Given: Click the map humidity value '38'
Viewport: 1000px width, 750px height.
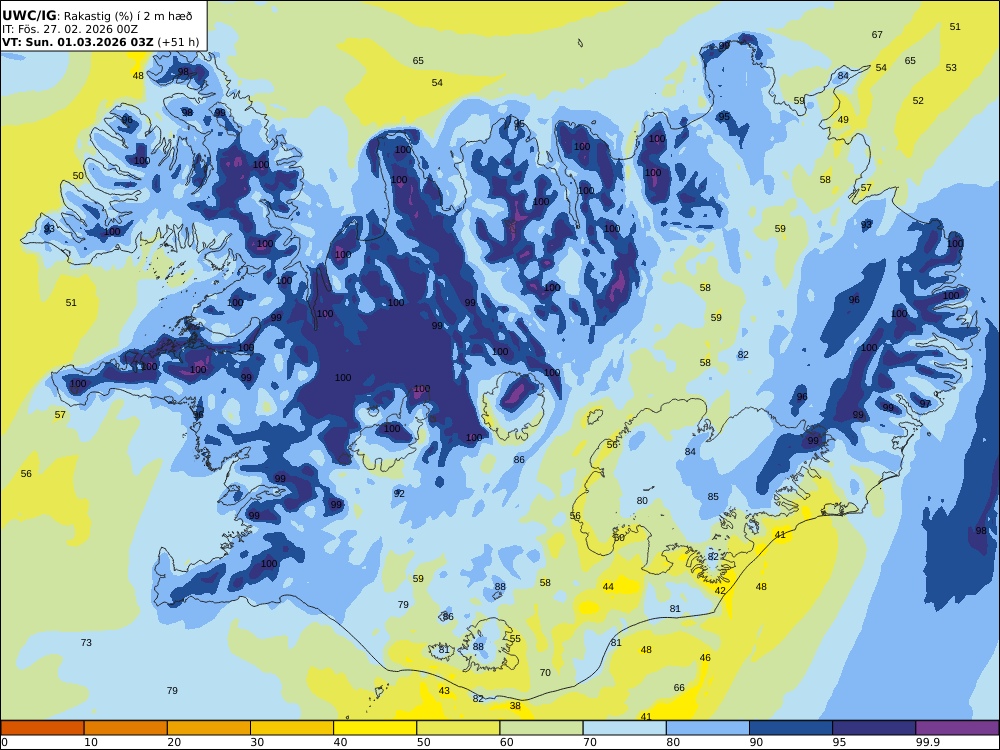Looking at the screenshot, I should (x=515, y=706).
